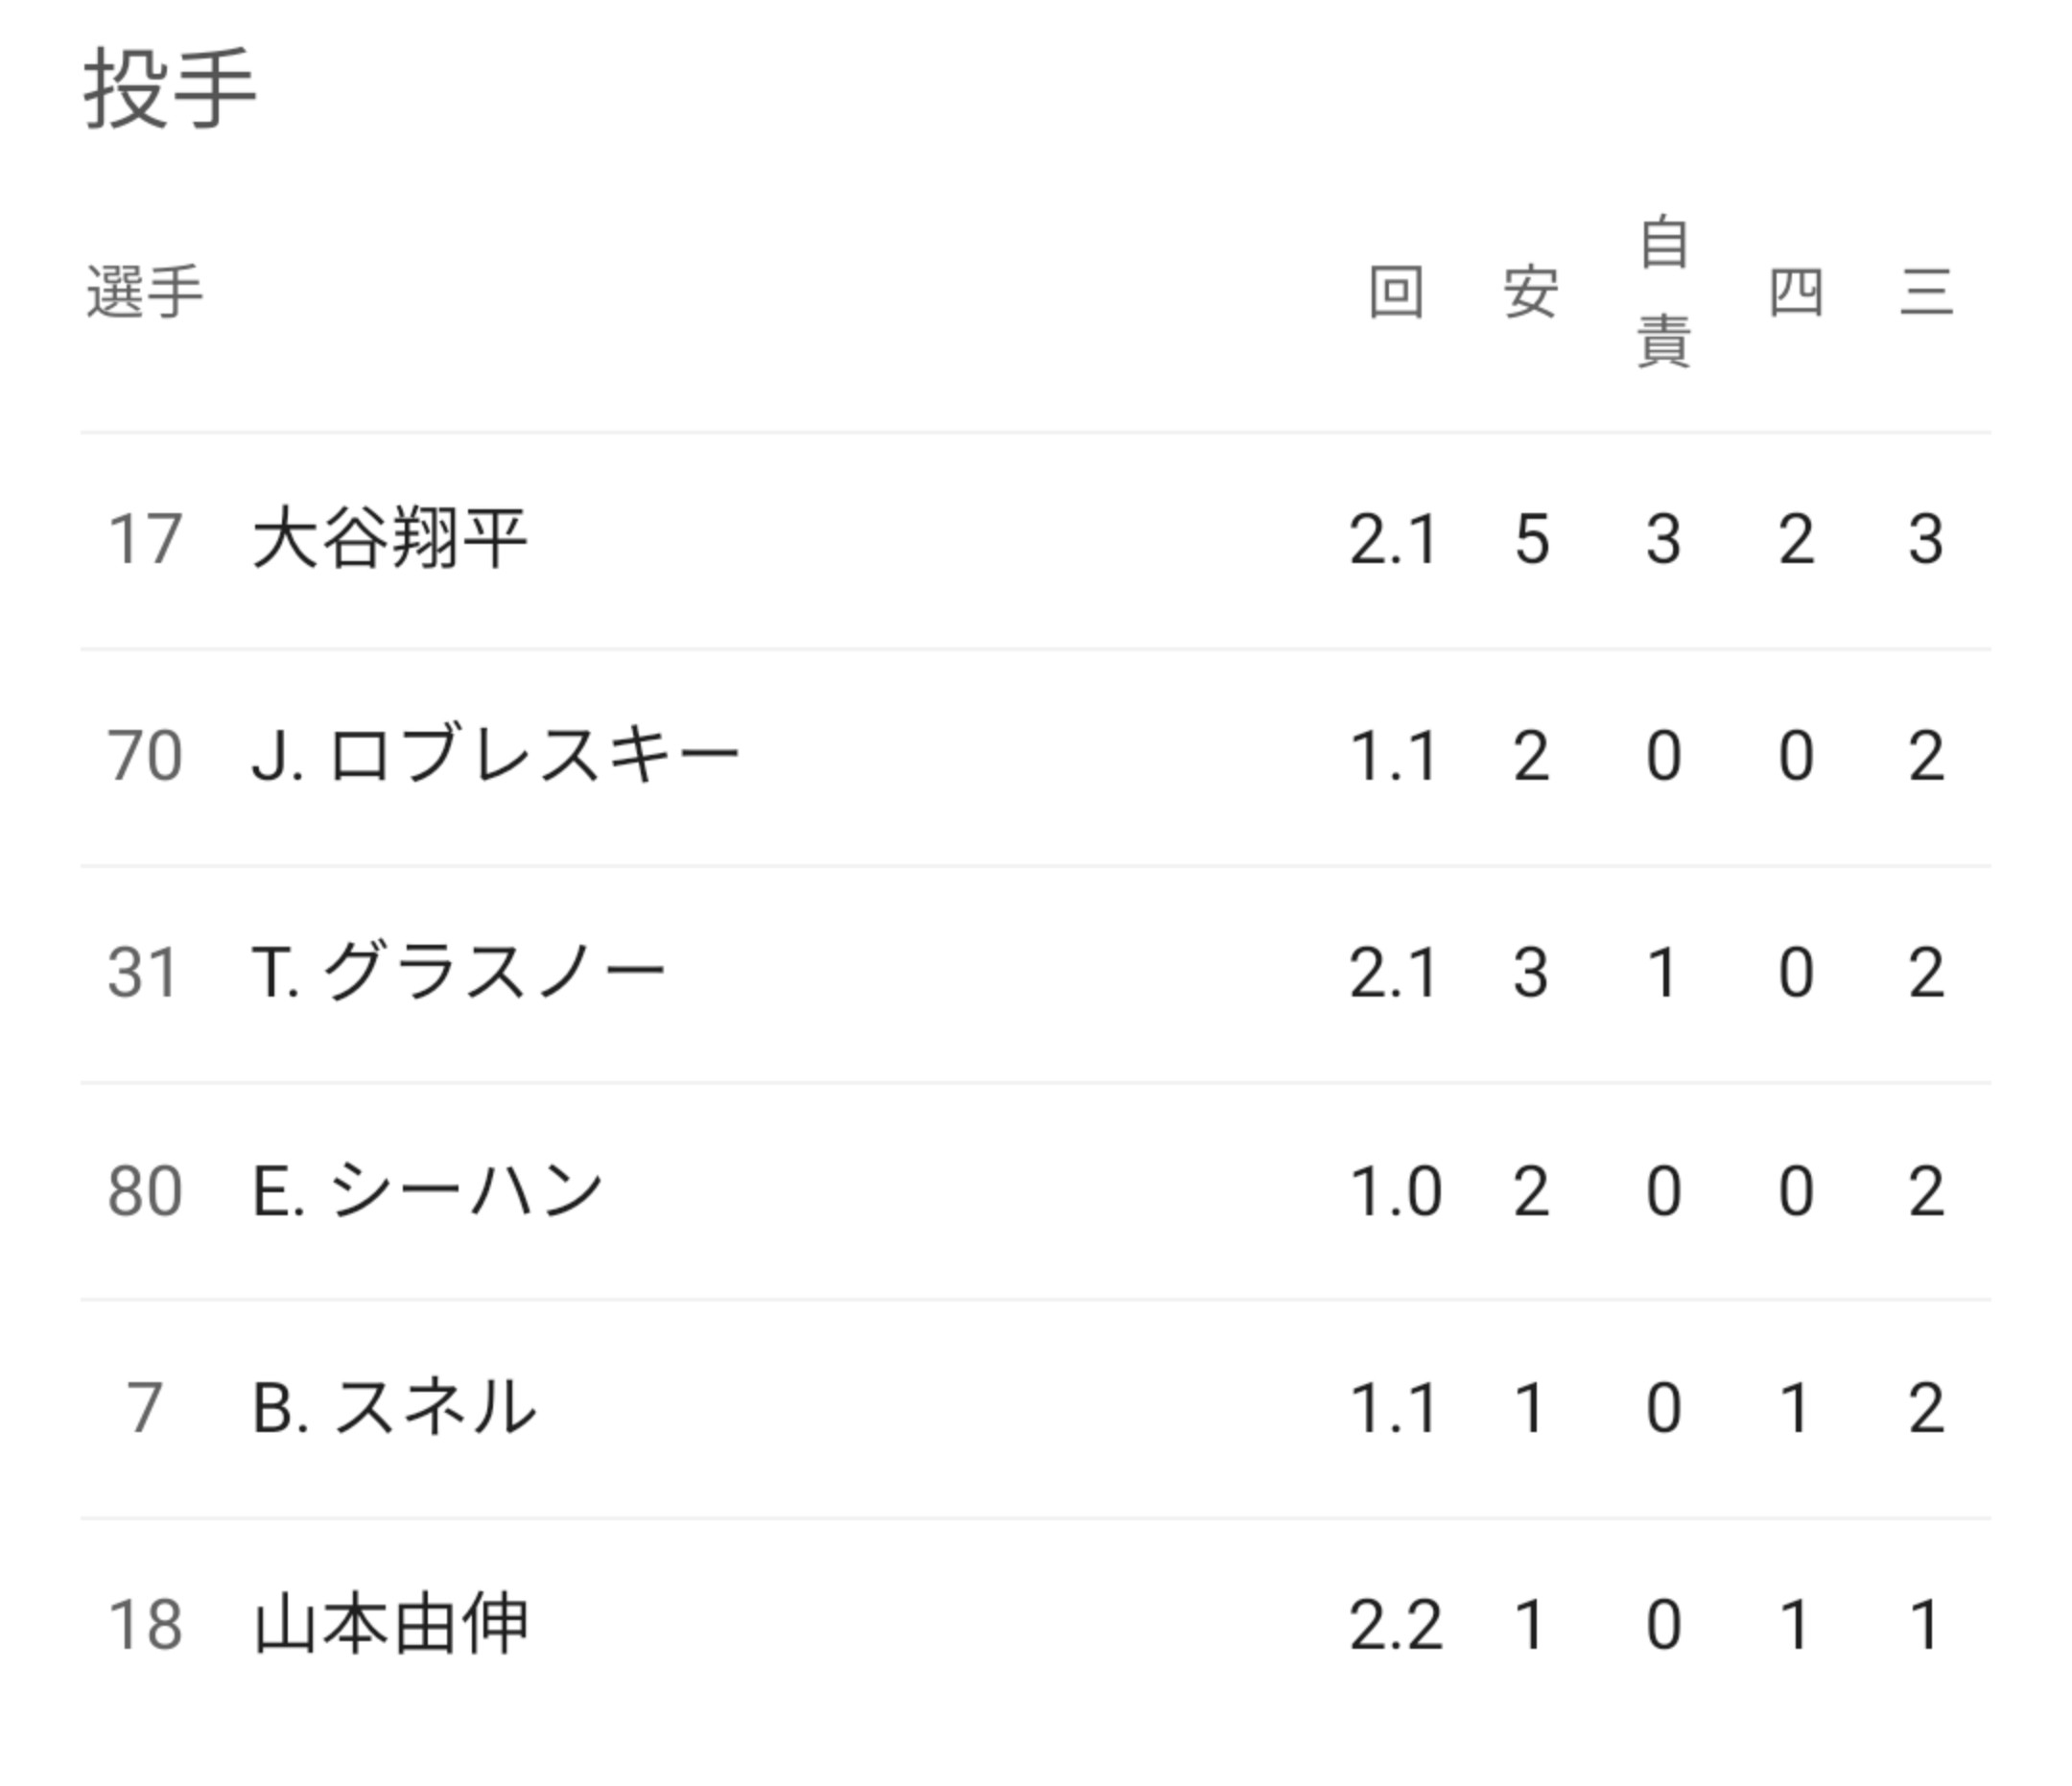Click the 三 strikeouts column header

pos(1926,292)
